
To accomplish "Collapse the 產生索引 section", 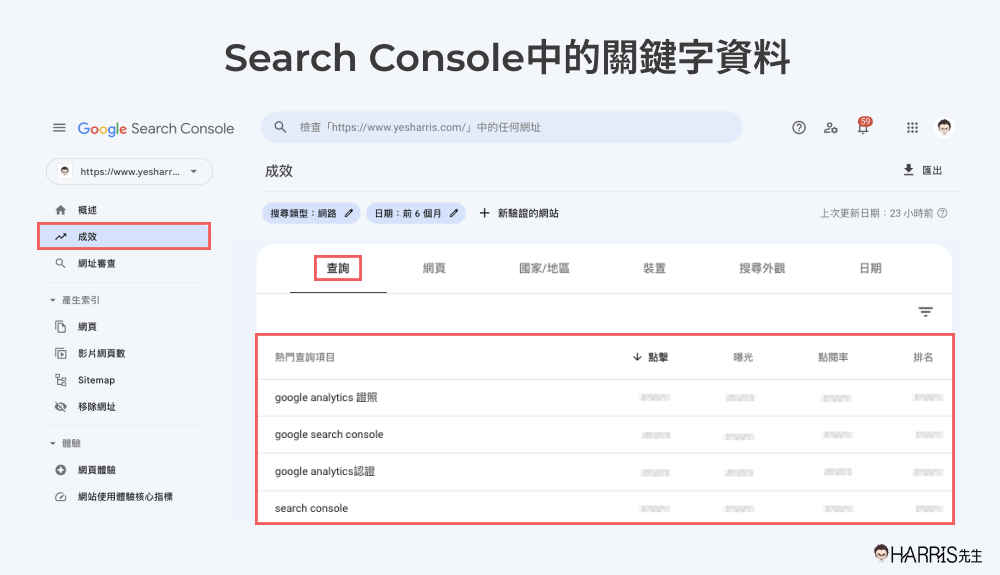I will pyautogui.click(x=75, y=300).
